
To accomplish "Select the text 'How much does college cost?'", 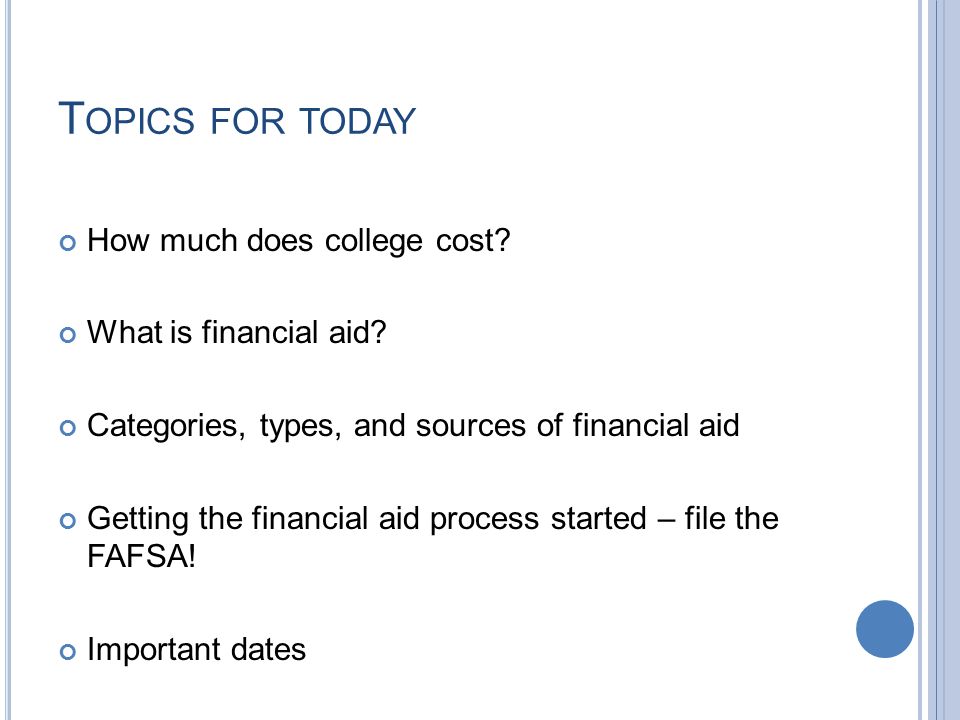I will [x=298, y=241].
